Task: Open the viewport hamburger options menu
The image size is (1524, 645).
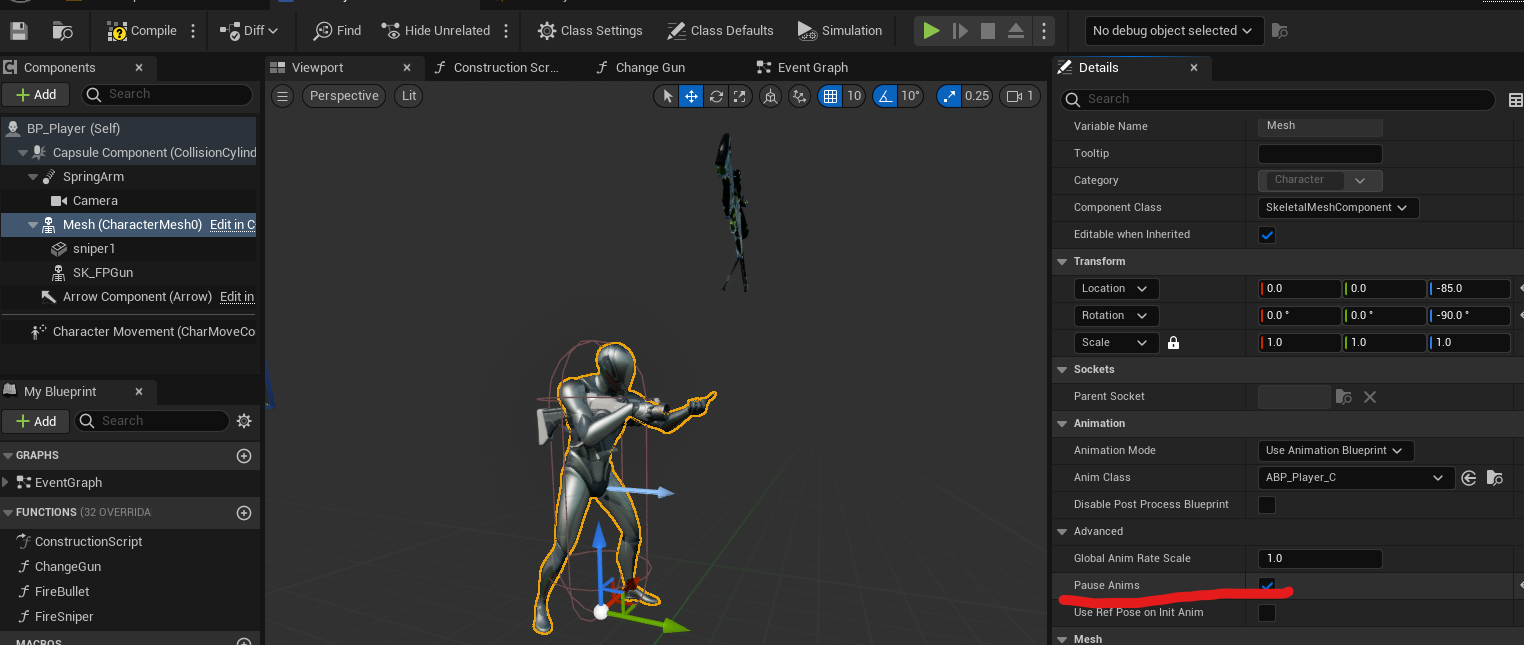Action: 283,96
